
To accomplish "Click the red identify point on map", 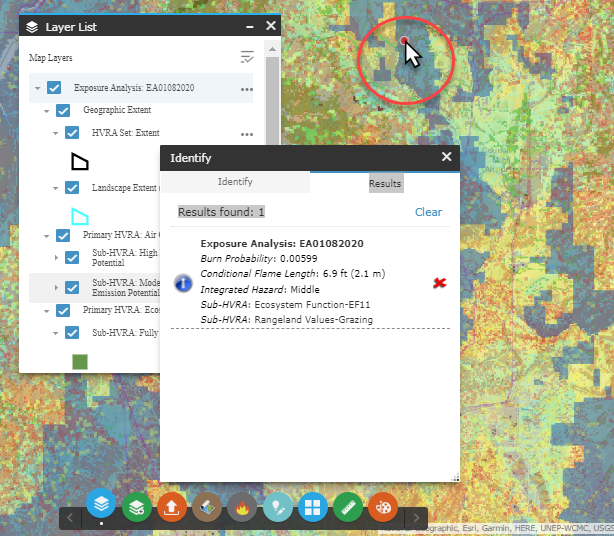I will (404, 40).
